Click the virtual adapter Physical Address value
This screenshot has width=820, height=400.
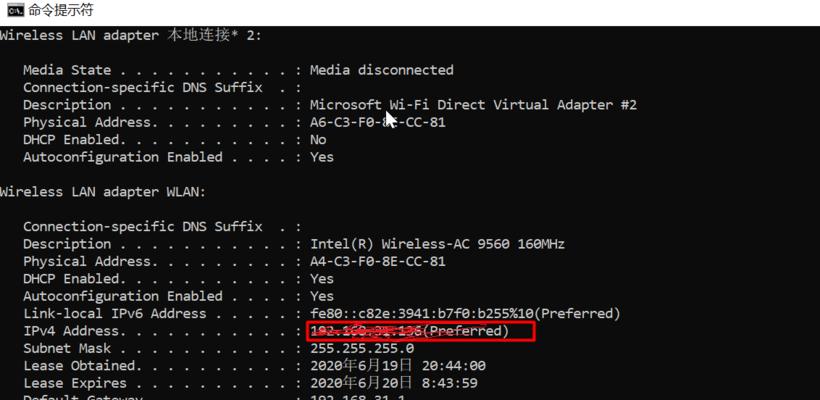(378, 122)
